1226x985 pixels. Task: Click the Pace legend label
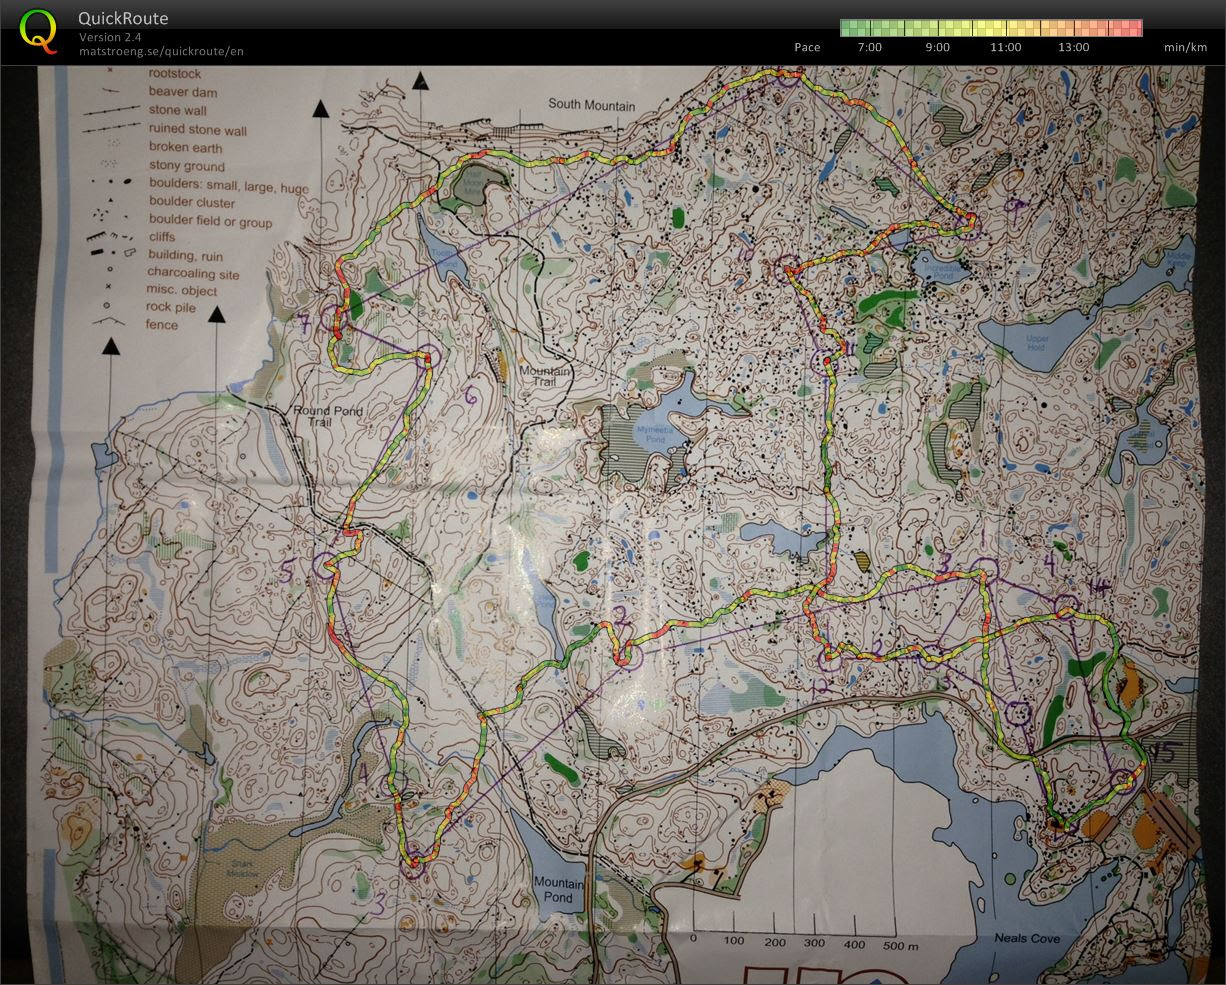[x=807, y=47]
